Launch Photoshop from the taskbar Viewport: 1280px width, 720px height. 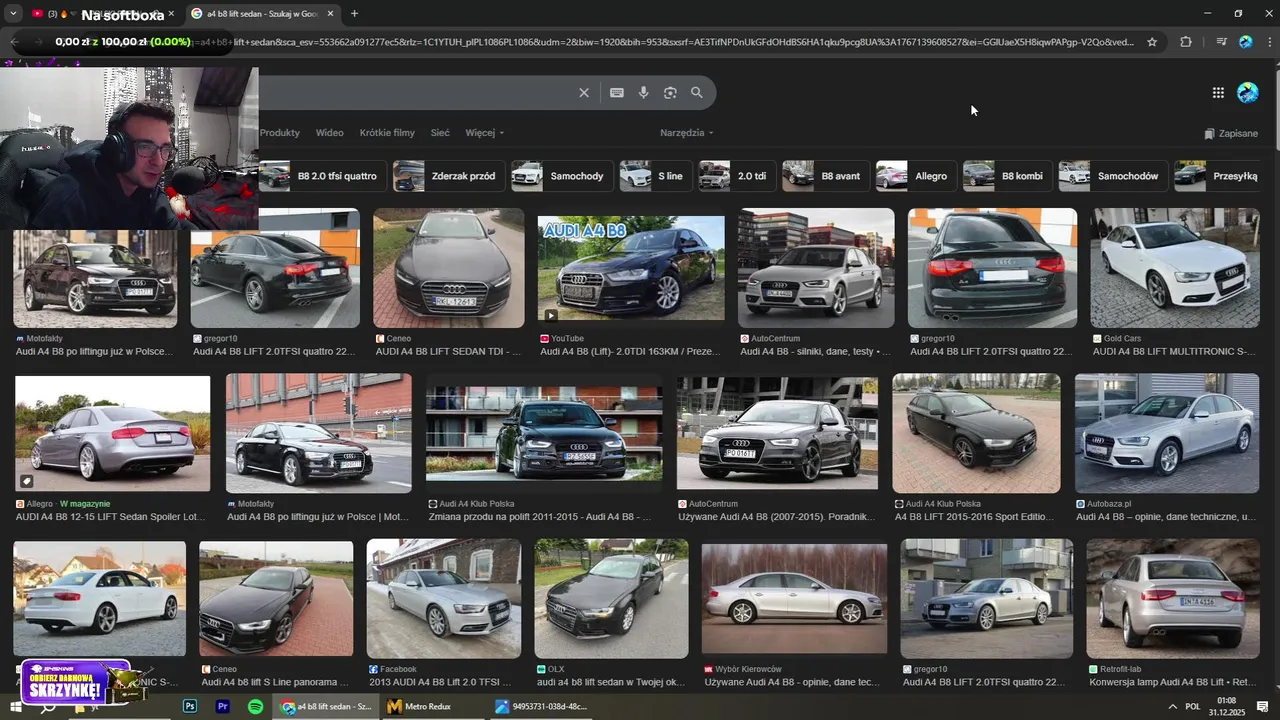pos(190,706)
